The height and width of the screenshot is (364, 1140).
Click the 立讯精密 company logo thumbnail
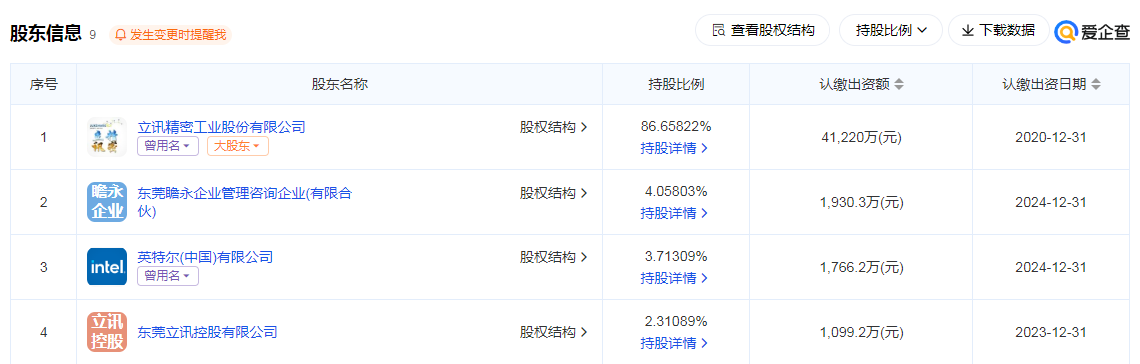click(x=107, y=137)
